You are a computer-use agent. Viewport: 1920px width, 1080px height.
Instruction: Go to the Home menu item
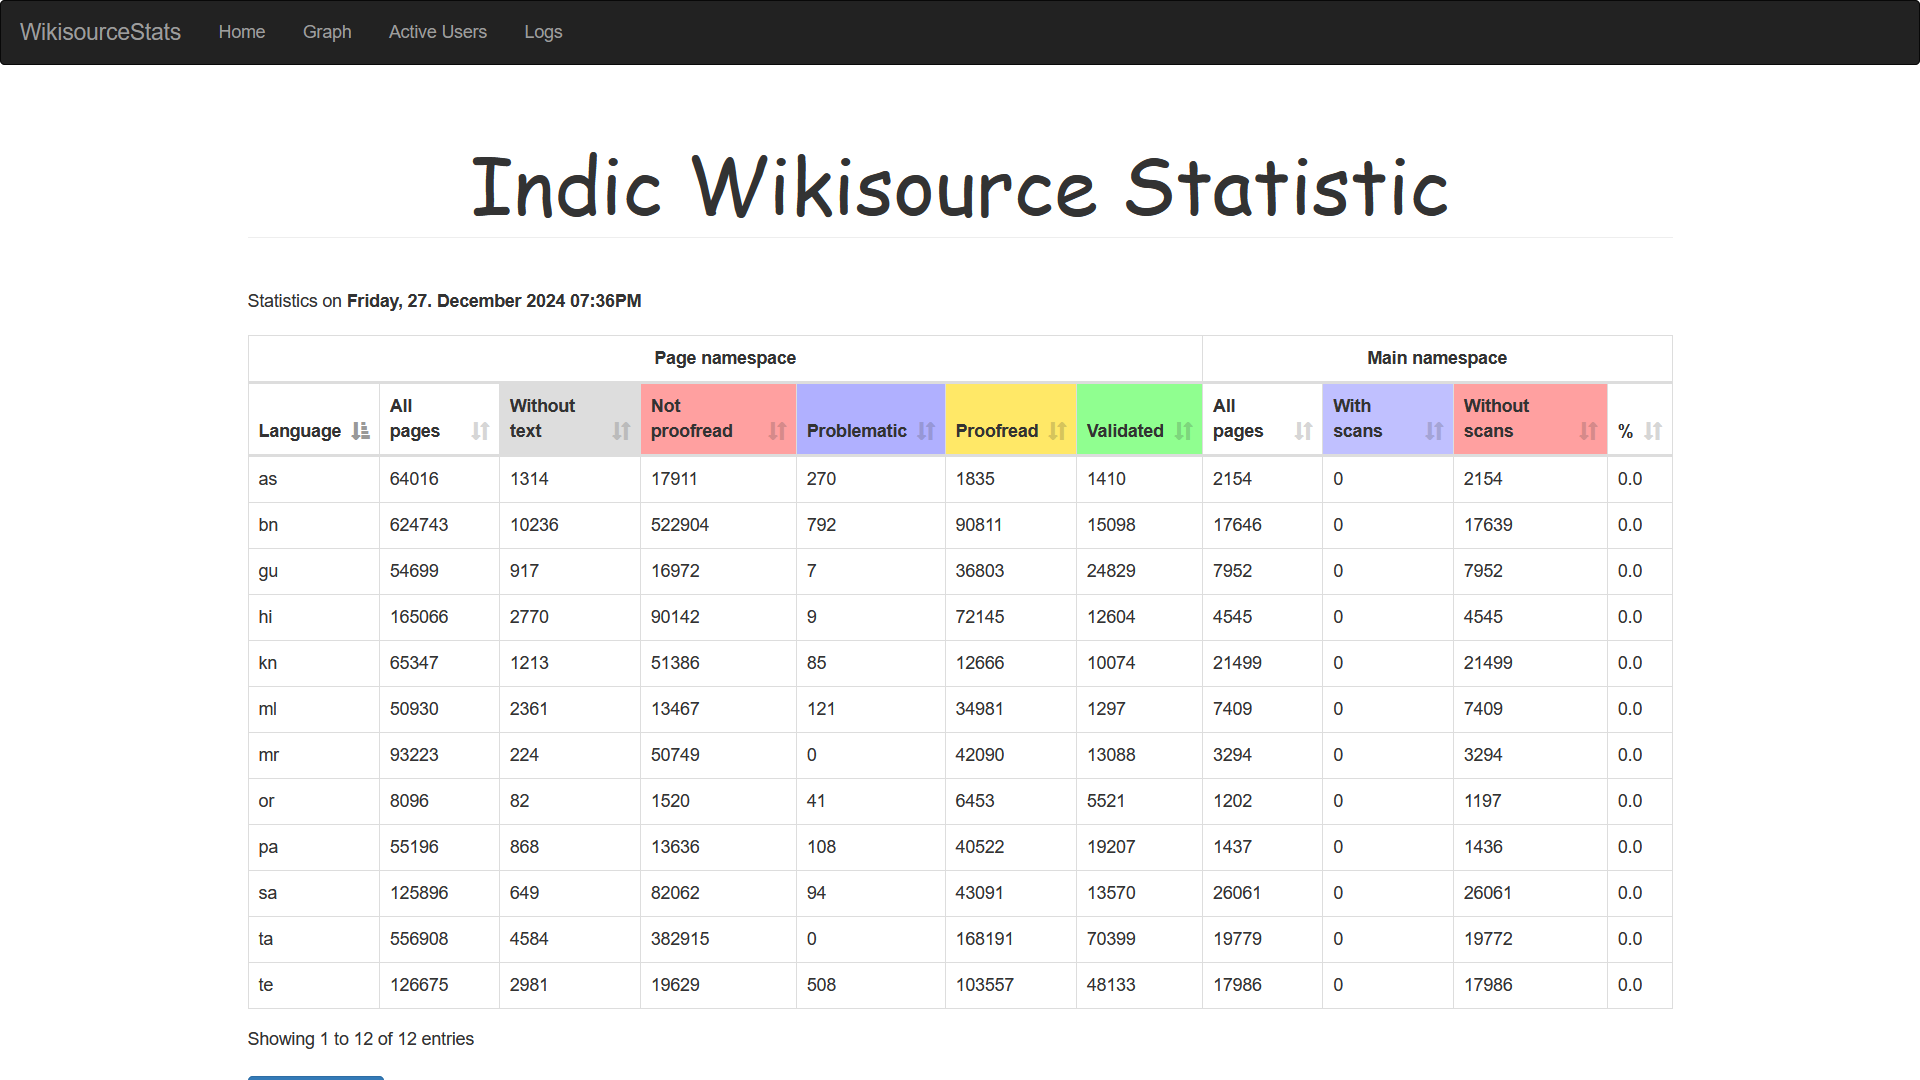click(242, 32)
